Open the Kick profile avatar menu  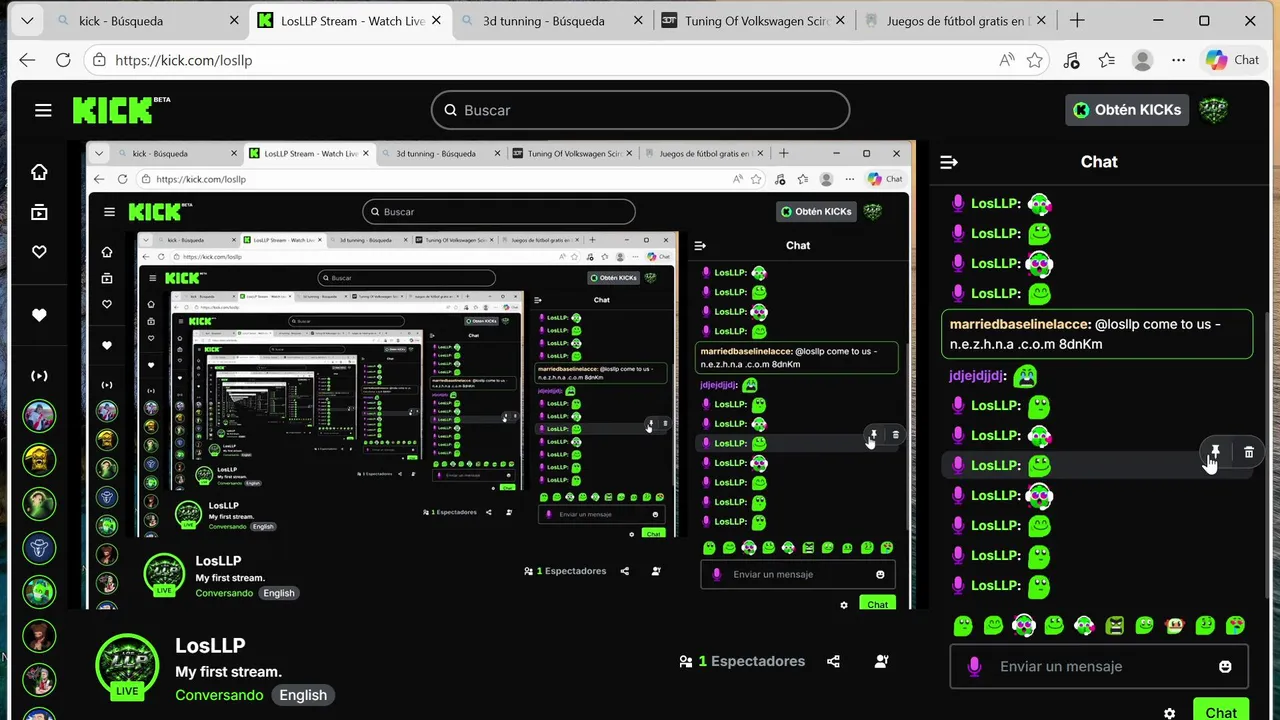1213,110
